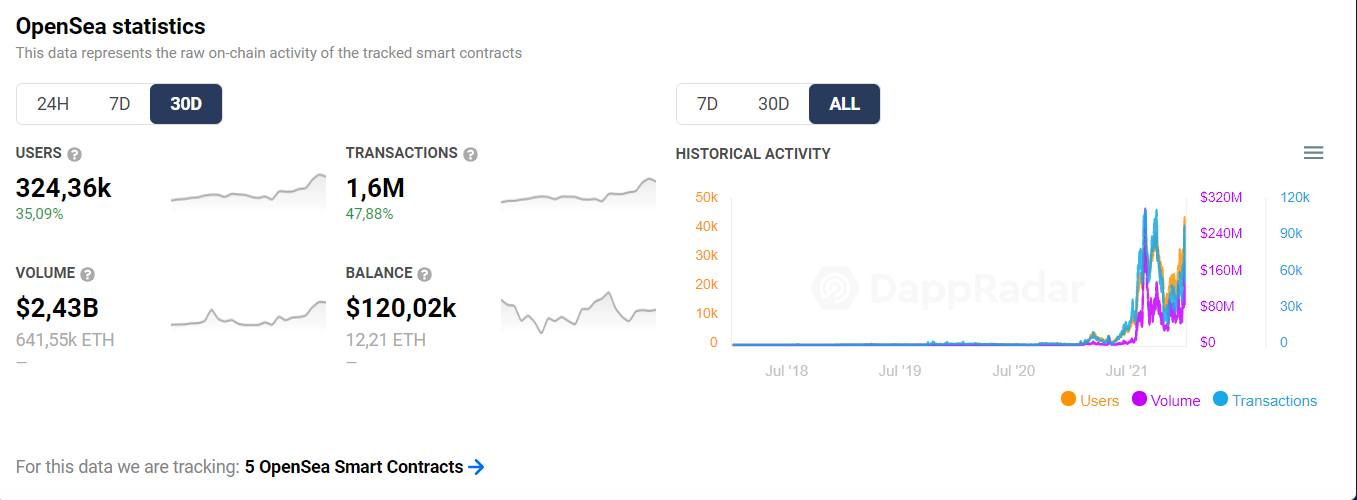This screenshot has height=500, width=1357.
Task: Select the 30D statistics period tab
Action: [186, 104]
